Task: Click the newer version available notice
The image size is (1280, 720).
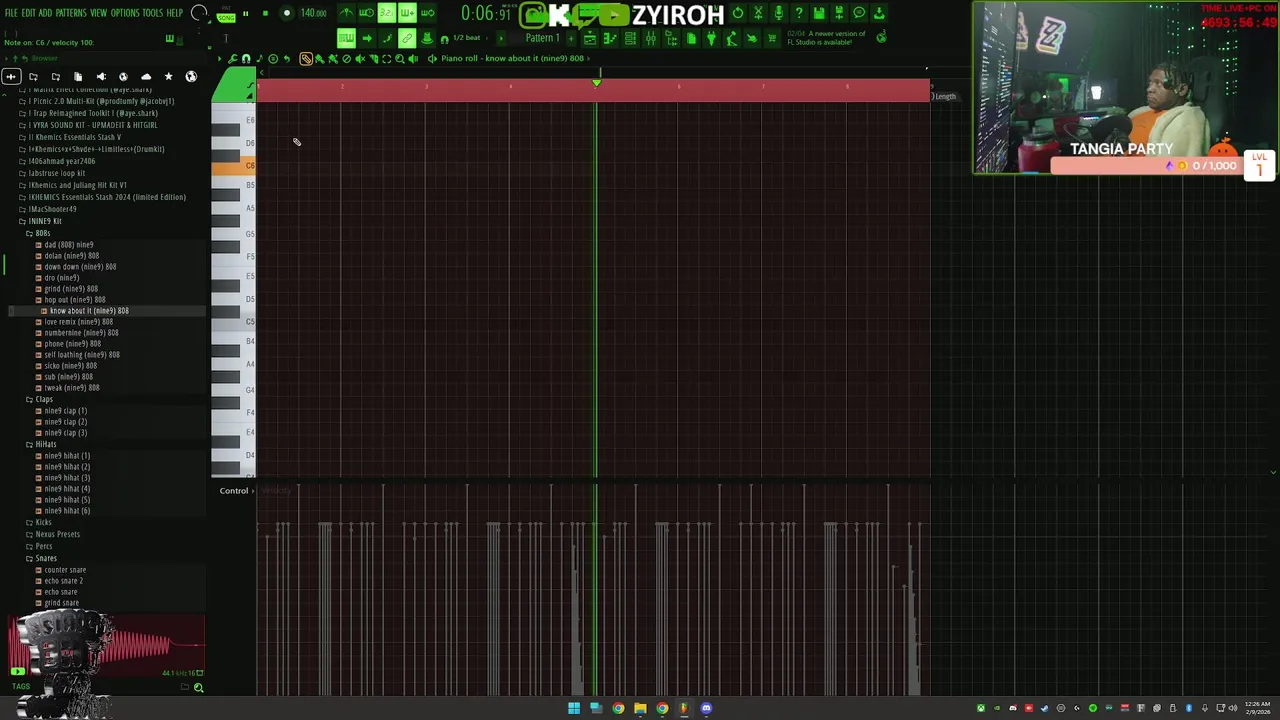Action: click(x=826, y=38)
